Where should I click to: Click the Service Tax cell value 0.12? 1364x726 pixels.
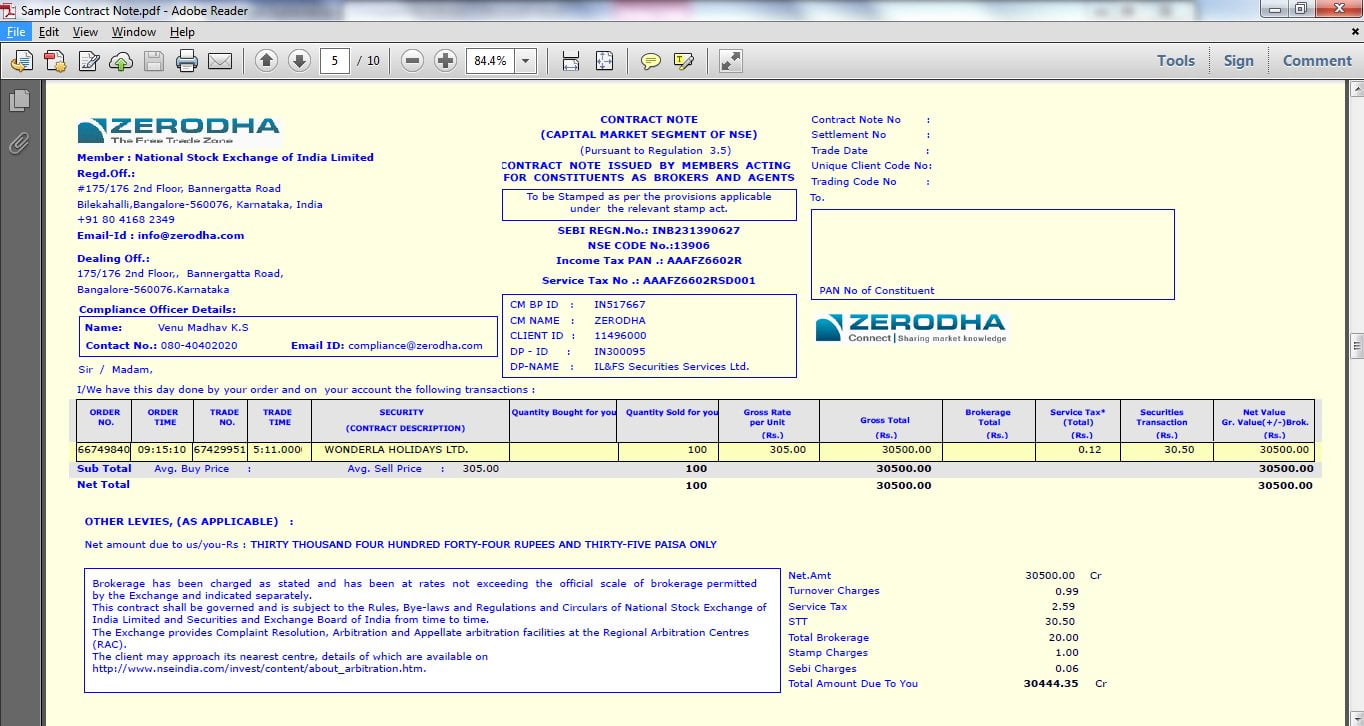pyautogui.click(x=1090, y=450)
